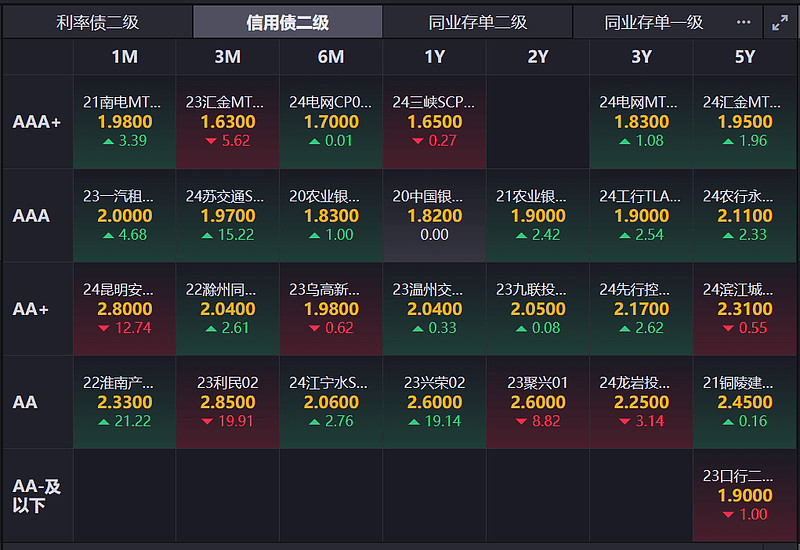The height and width of the screenshot is (550, 800).
Task: Open the 23九联投... bond cell at 2.0500
Action: pyautogui.click(x=538, y=309)
